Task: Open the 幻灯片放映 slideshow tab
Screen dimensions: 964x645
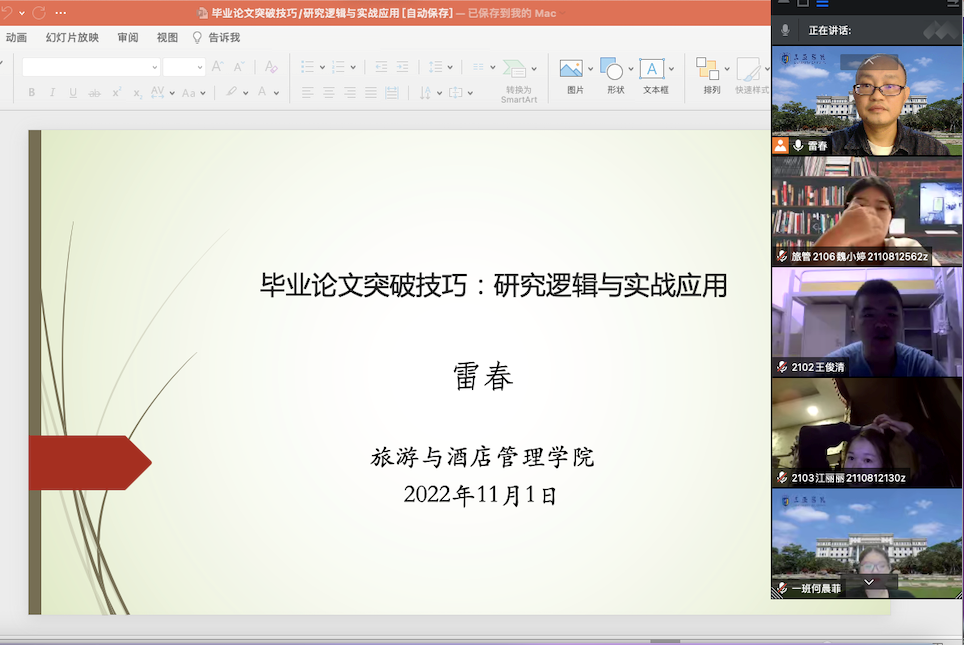Action: click(72, 38)
